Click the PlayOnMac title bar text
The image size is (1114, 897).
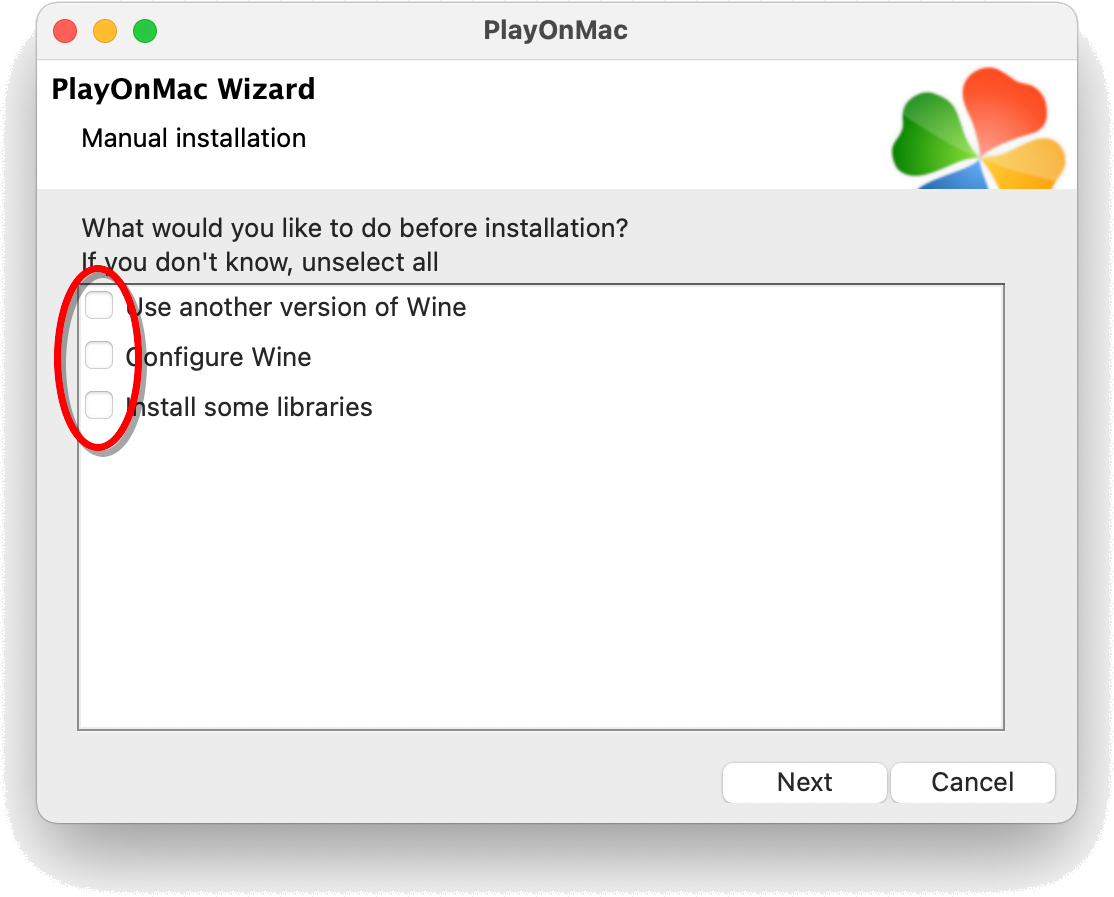[557, 30]
